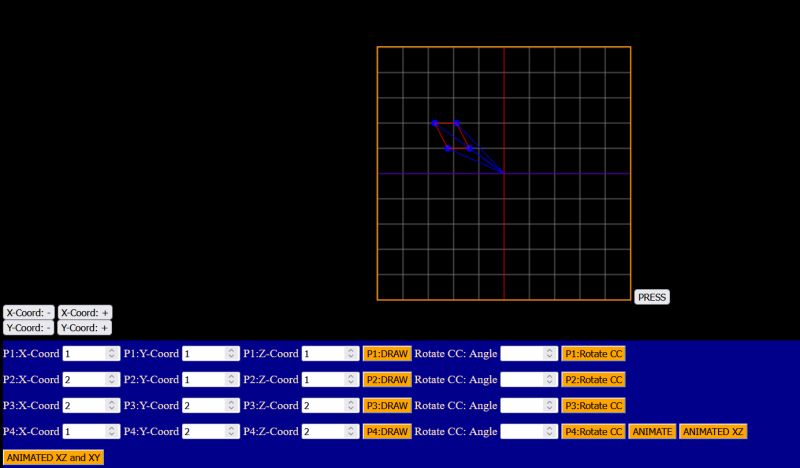800x468 pixels.
Task: Increase X with the X-Coord: + button
Action: point(85,312)
